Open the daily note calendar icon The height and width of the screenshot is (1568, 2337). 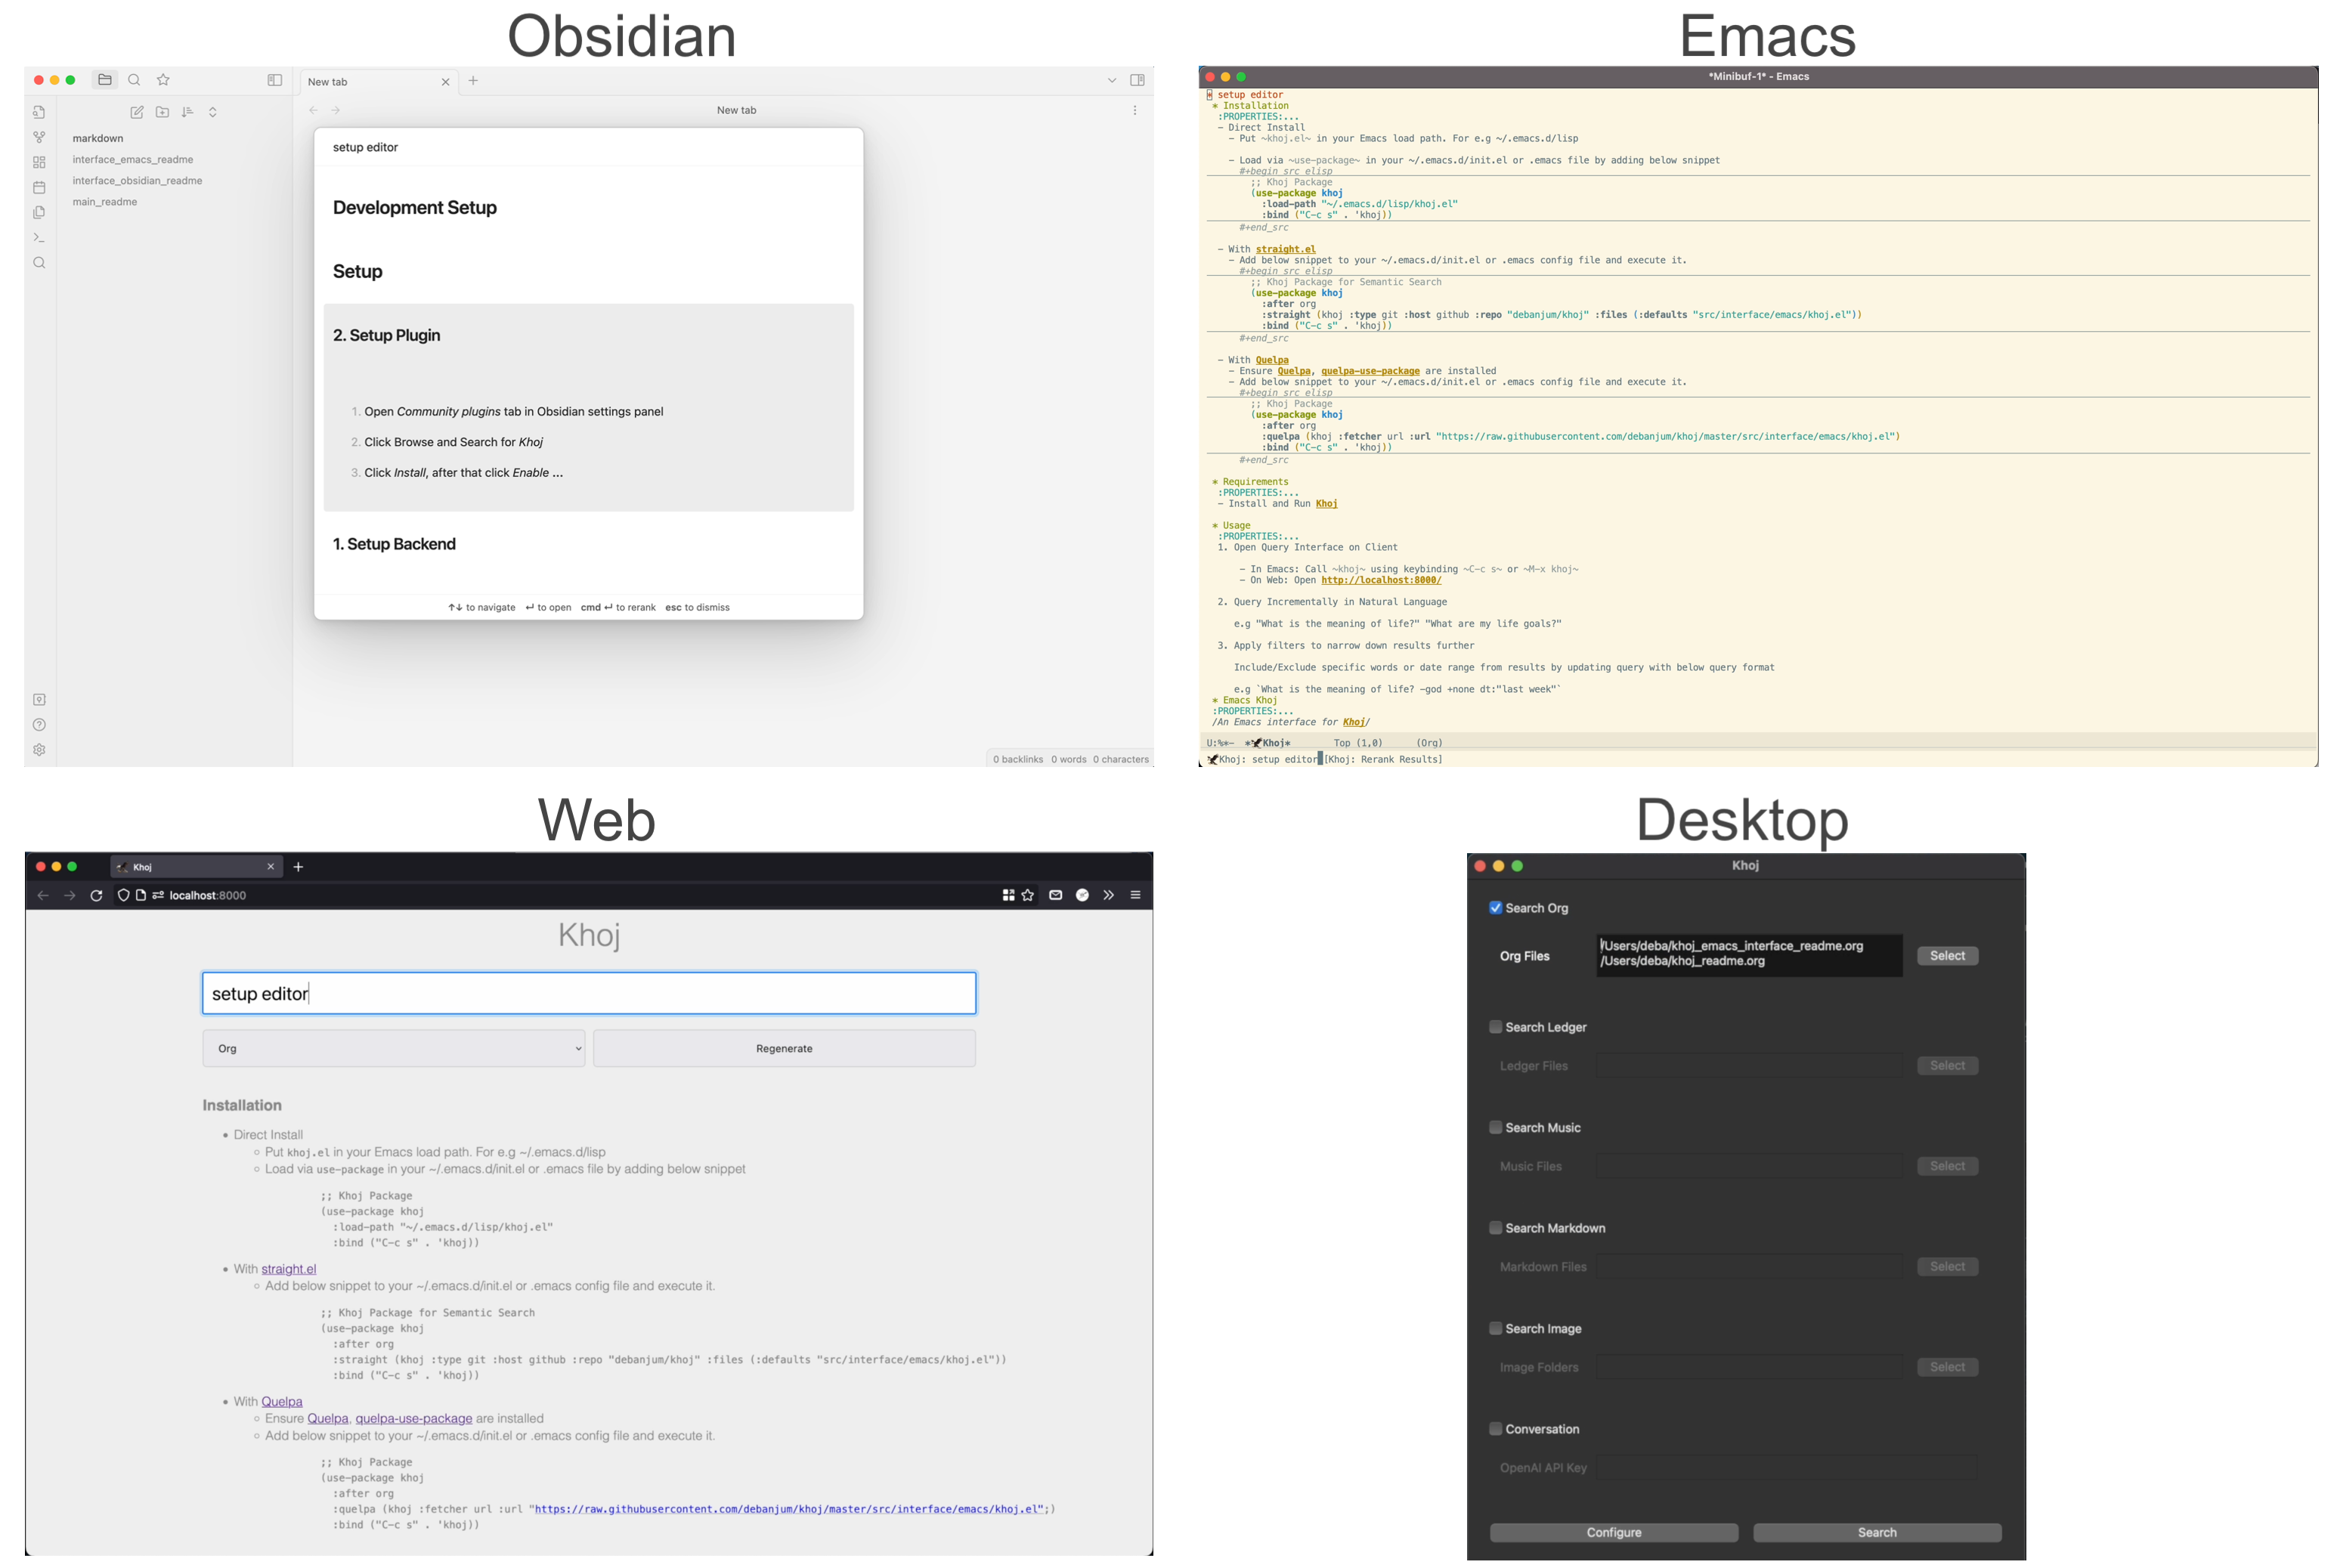(39, 187)
